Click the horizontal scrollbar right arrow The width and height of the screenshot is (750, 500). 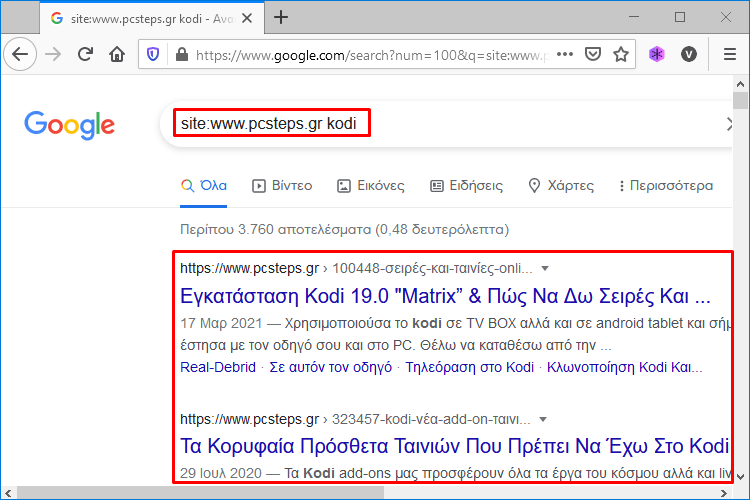tap(724, 493)
